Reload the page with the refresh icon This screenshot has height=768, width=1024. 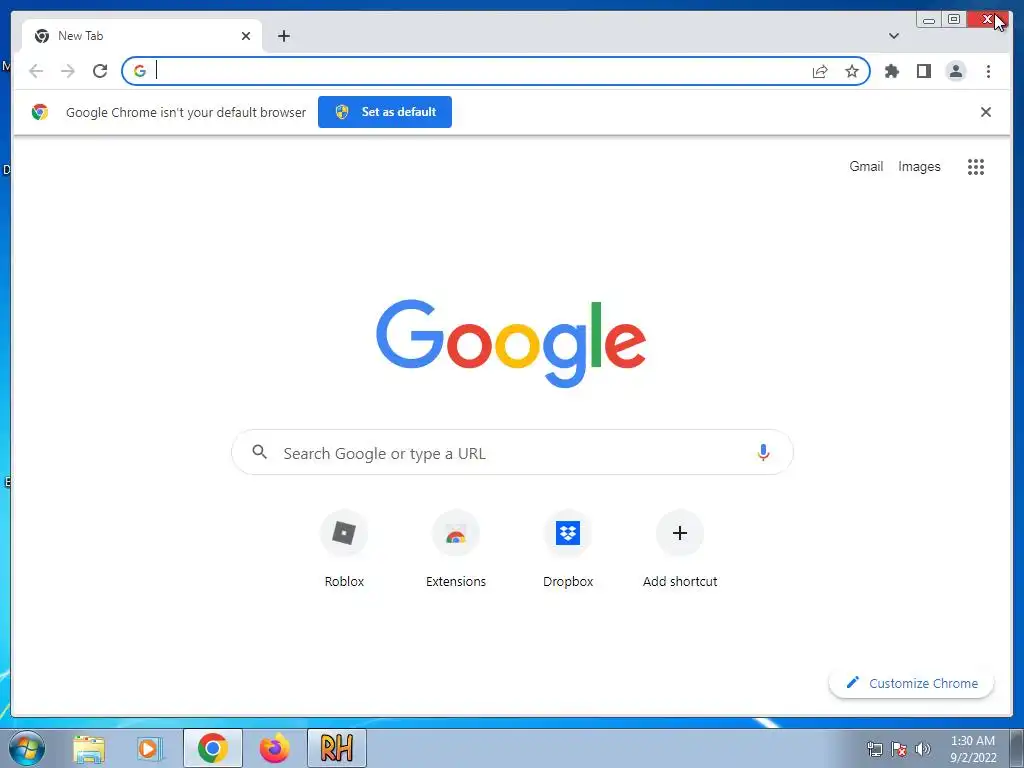100,71
